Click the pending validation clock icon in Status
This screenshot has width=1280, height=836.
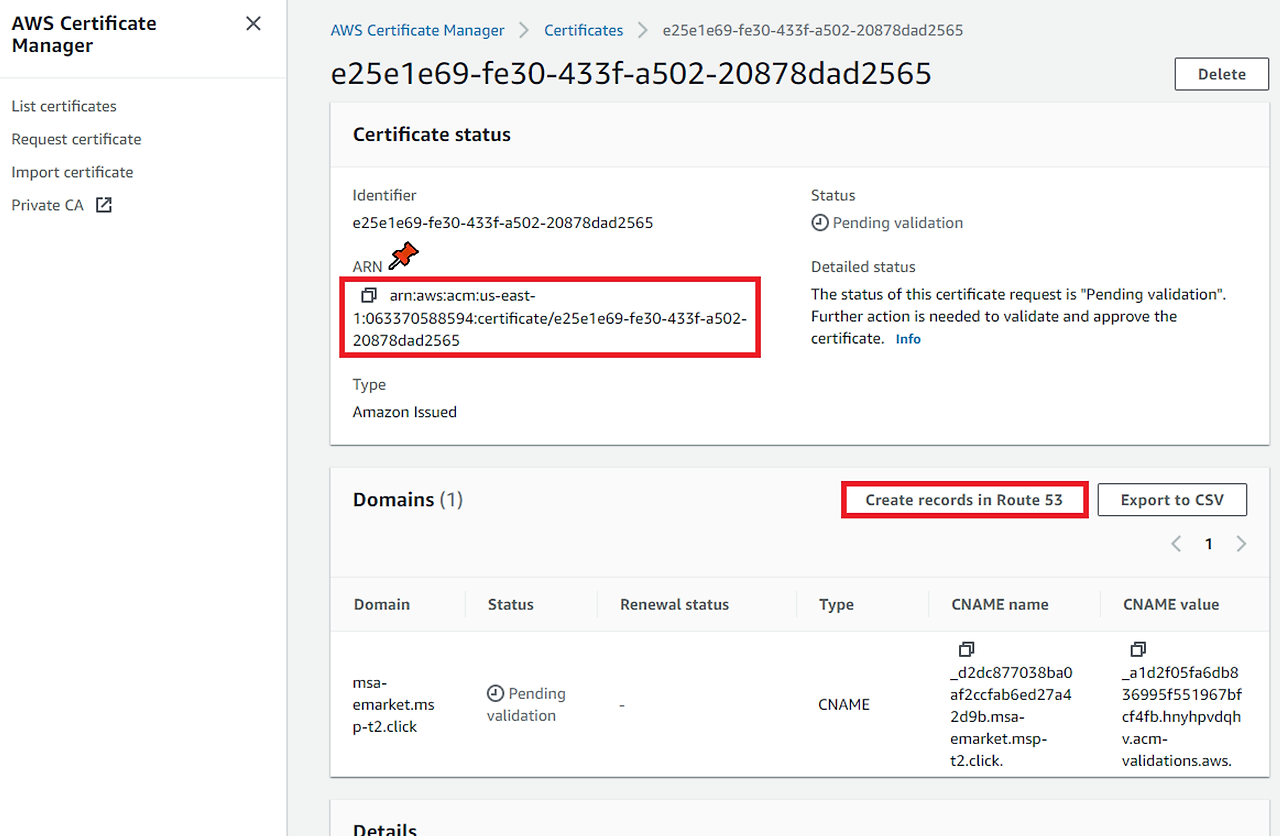click(x=820, y=223)
